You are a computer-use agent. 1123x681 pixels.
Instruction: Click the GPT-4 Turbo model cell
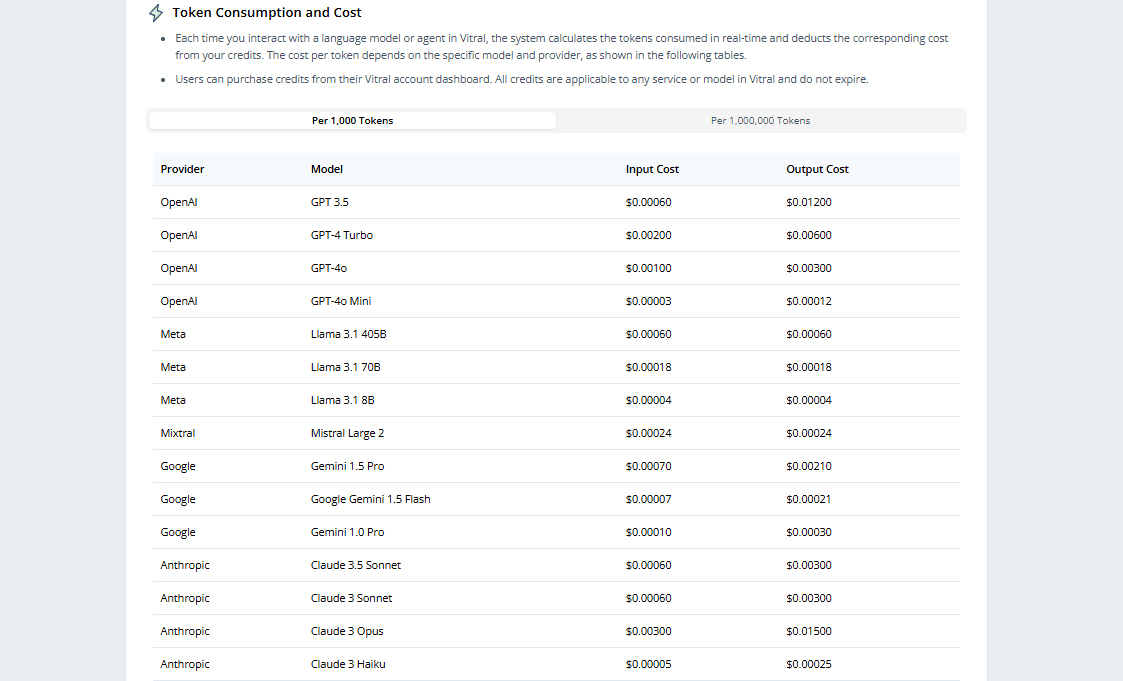pyautogui.click(x=342, y=235)
